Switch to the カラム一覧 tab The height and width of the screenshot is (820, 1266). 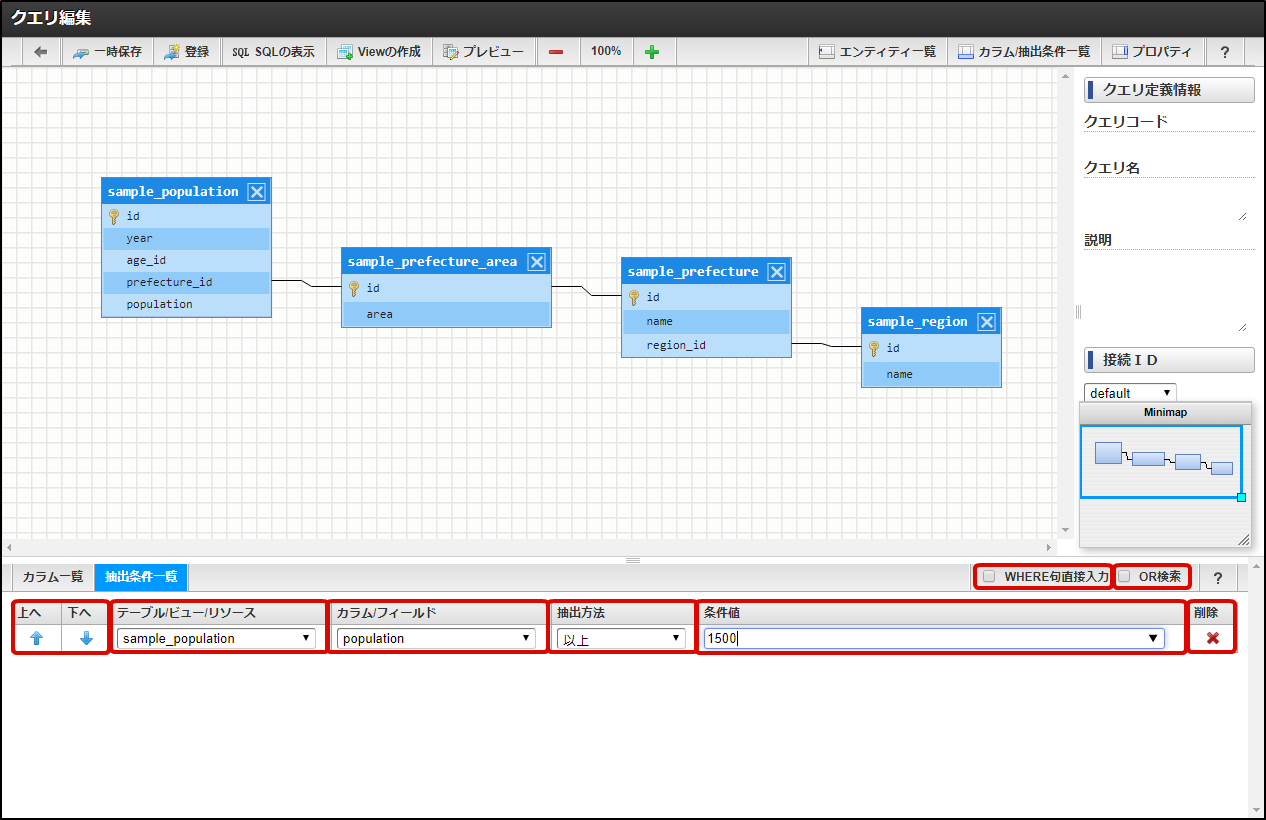53,577
